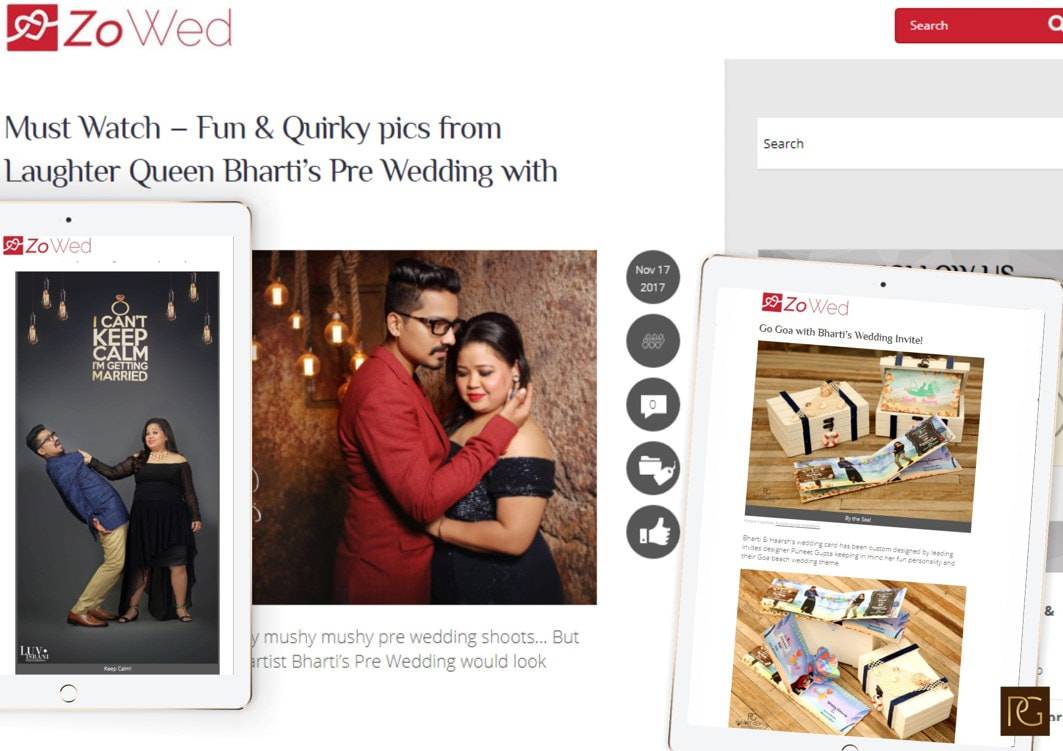Open the comments bubble icon showing 0
Screen dimensions: 1063x751
click(x=653, y=405)
